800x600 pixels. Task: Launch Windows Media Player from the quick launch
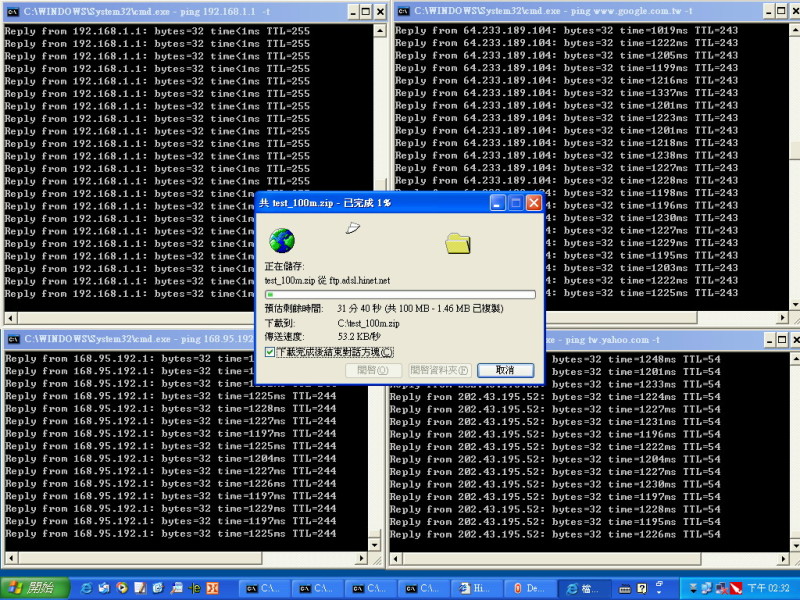(122, 588)
